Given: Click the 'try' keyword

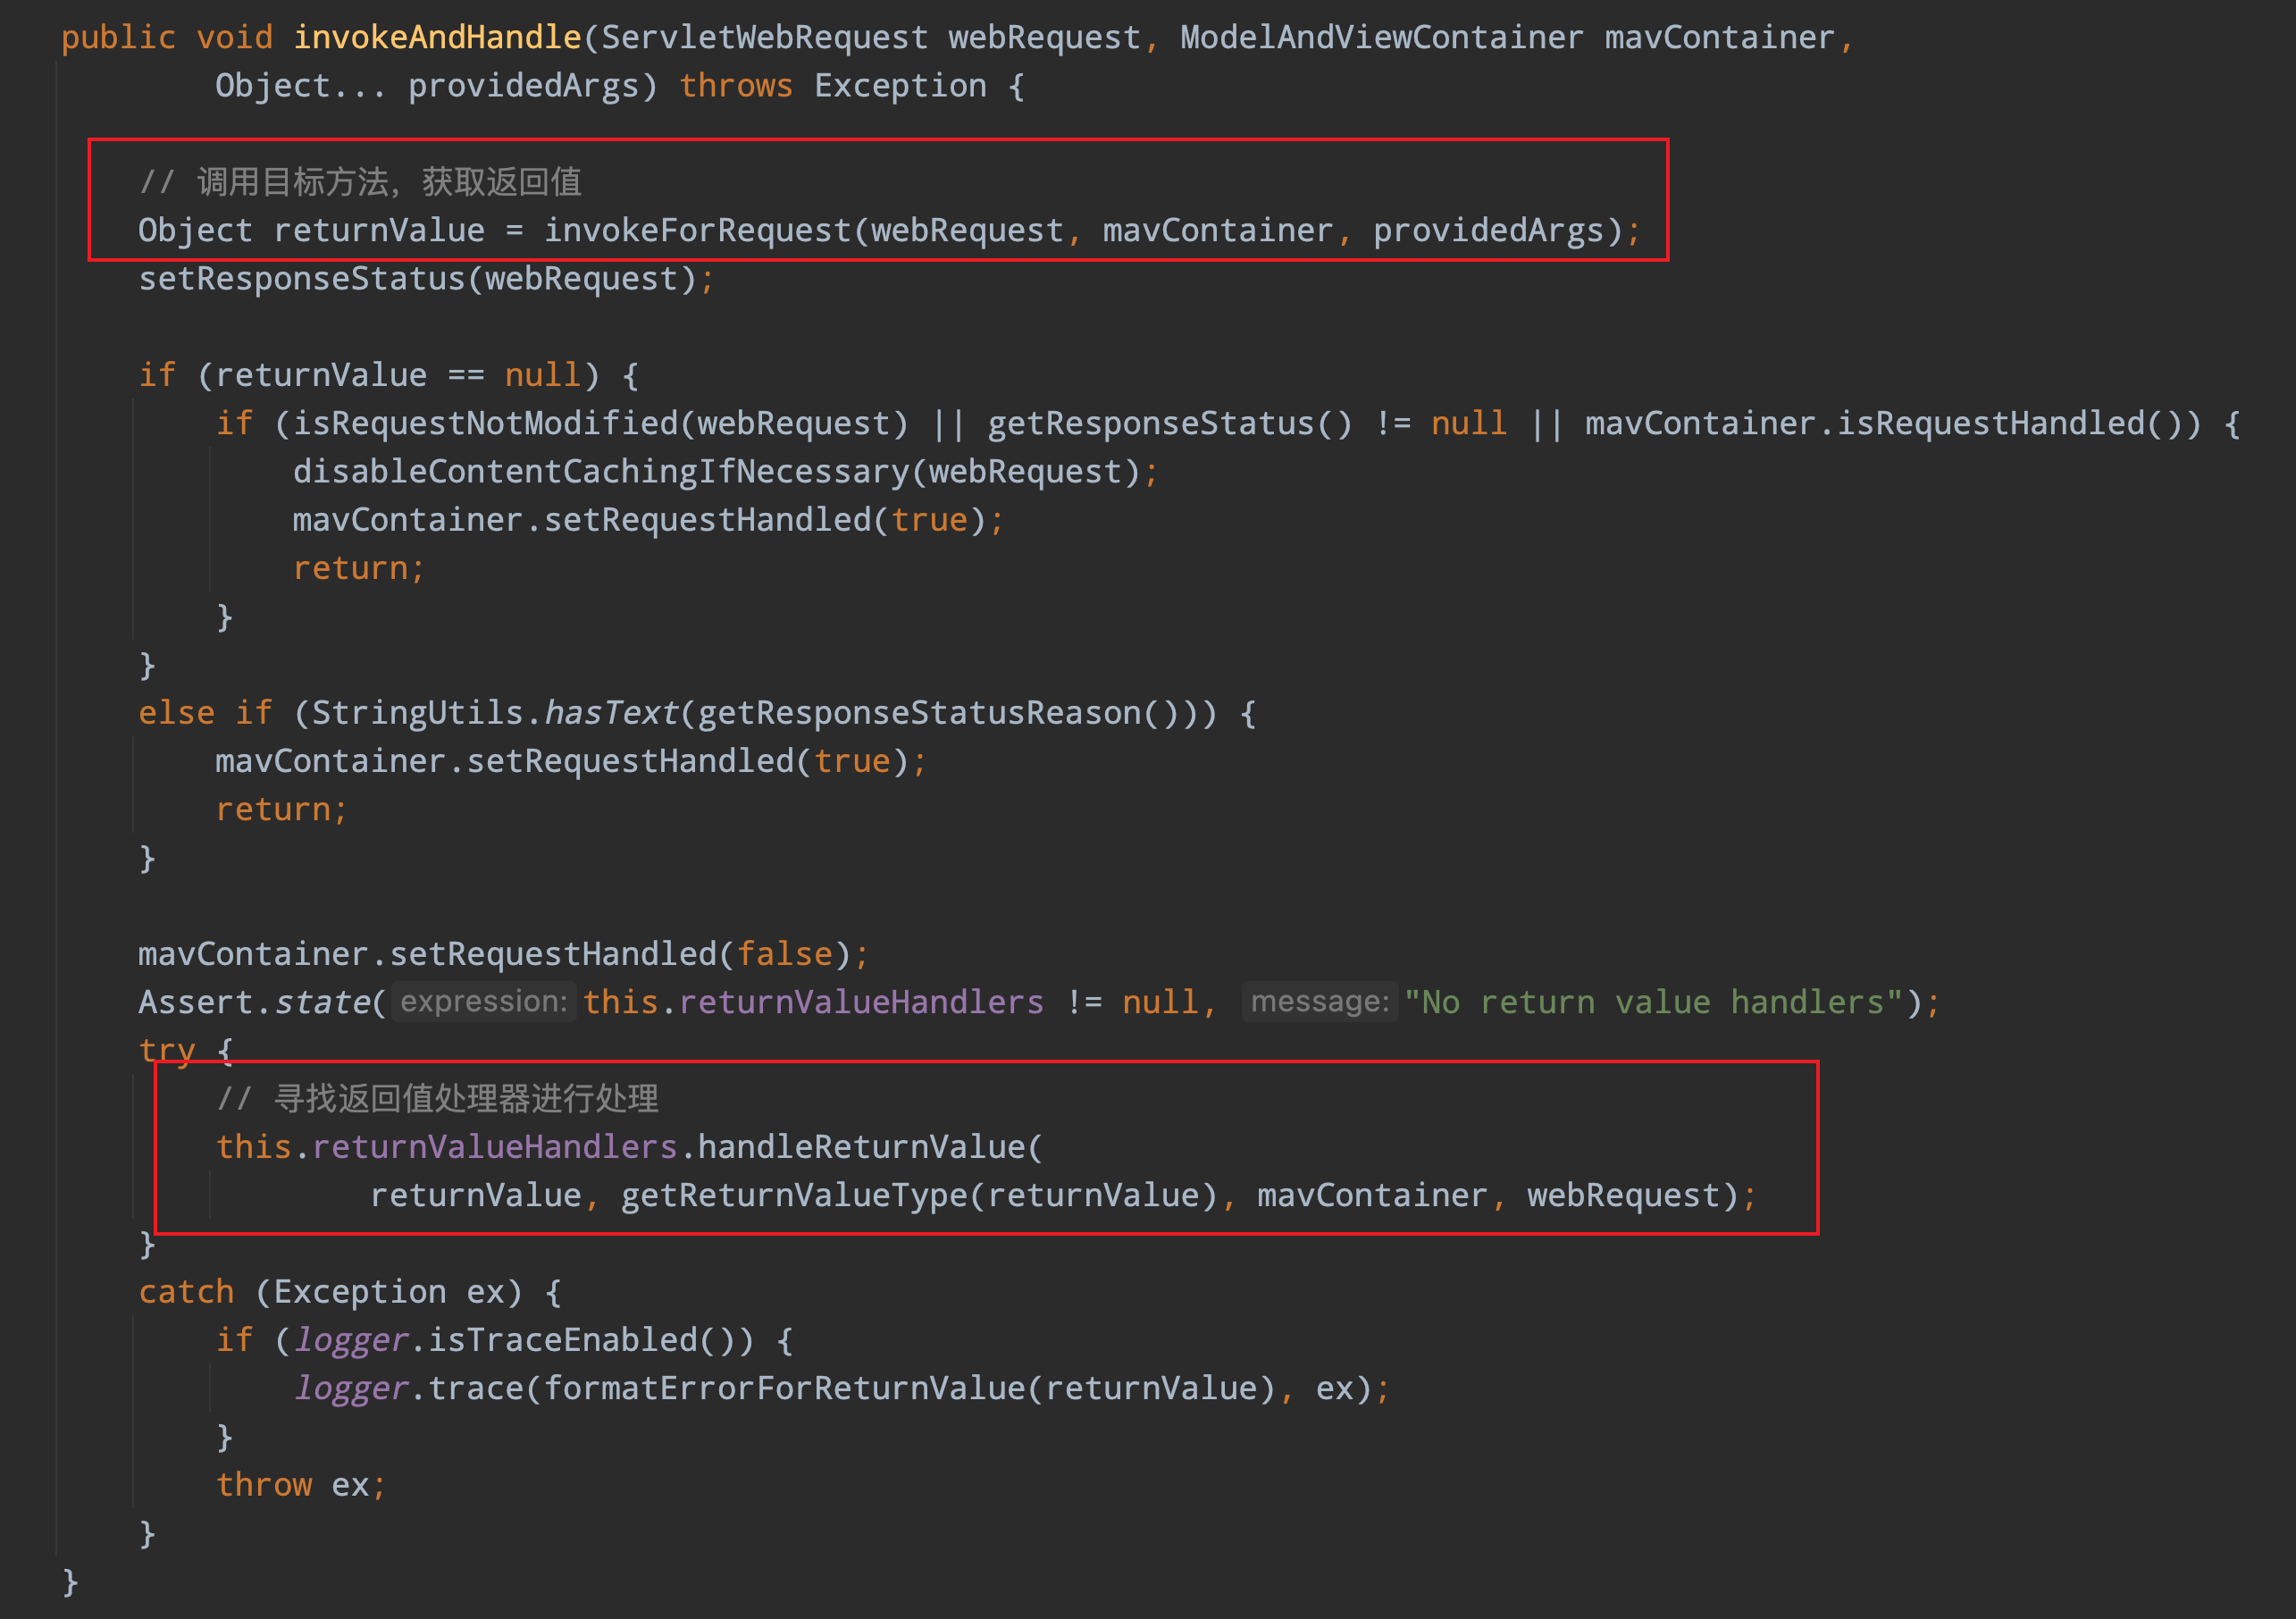Looking at the screenshot, I should pos(166,1051).
